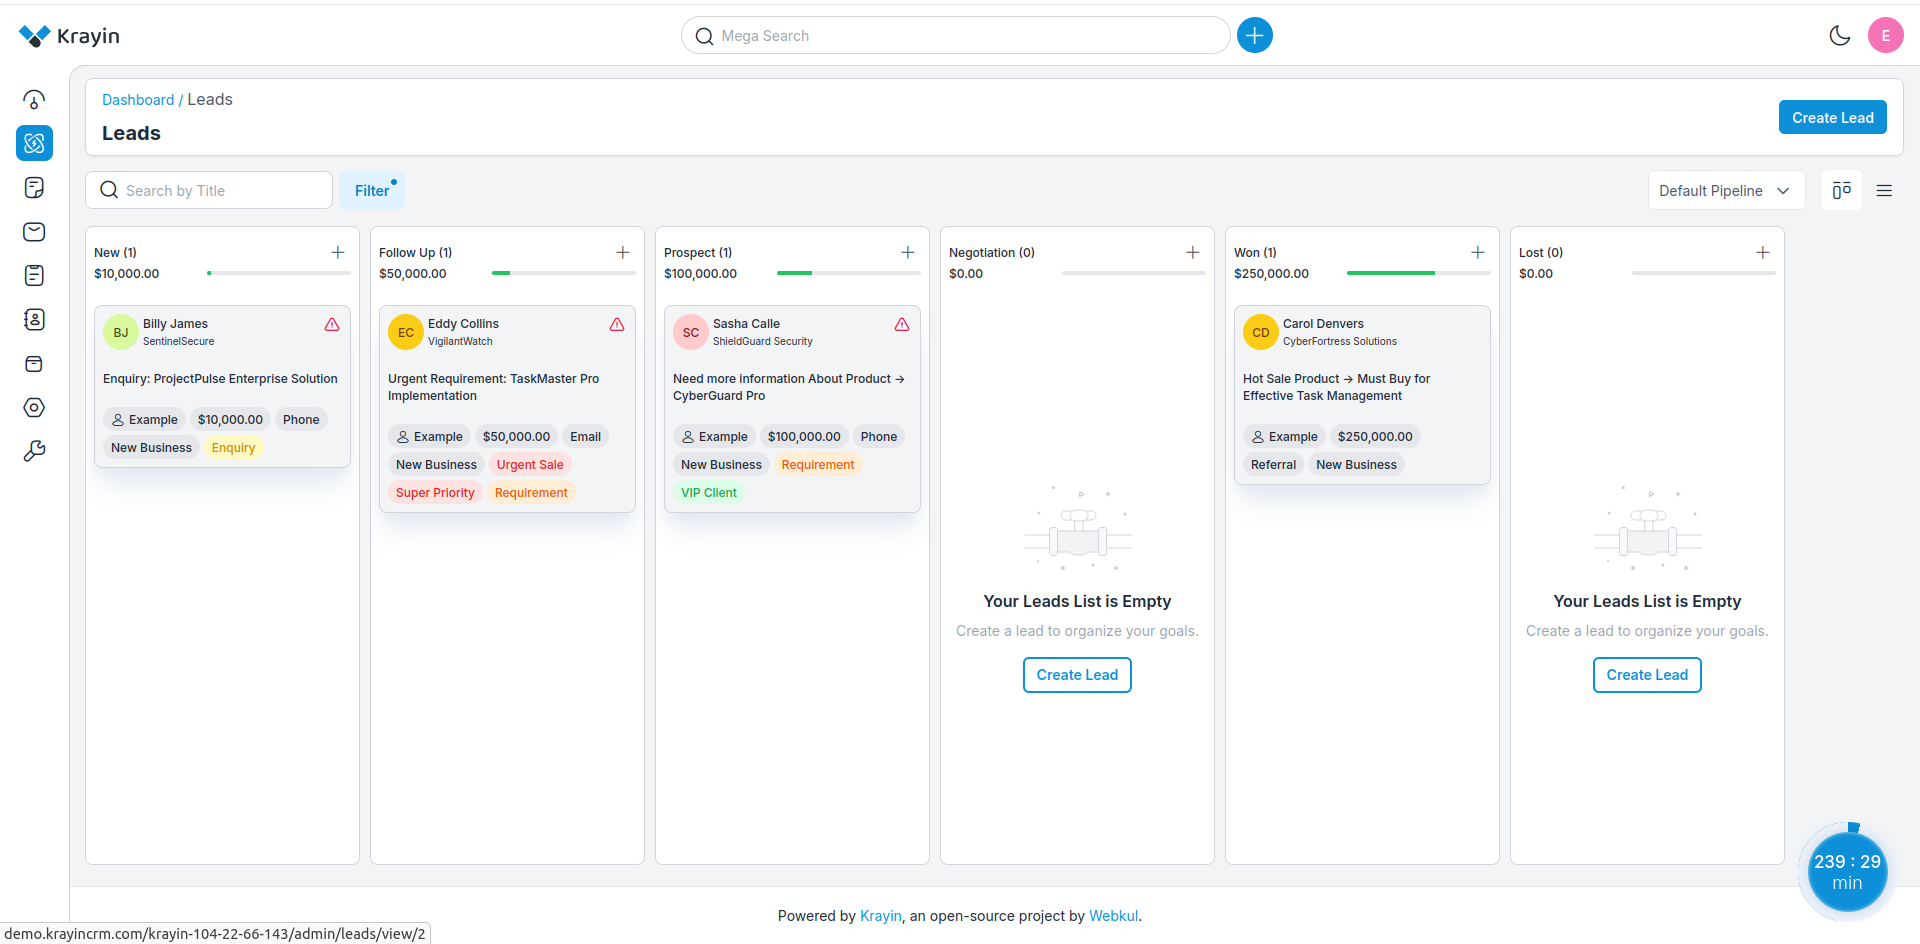Open the Settings icon in sidebar

click(34, 407)
